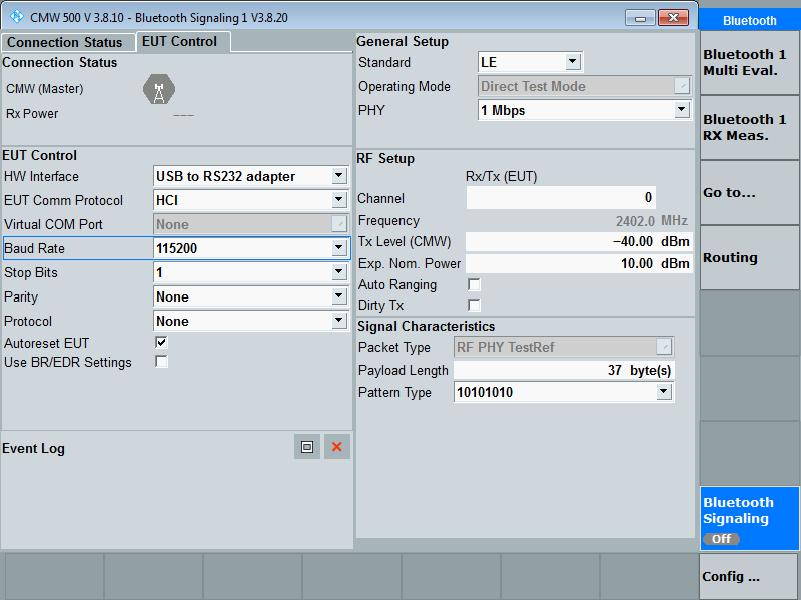The height and width of the screenshot is (600, 801).
Task: Expand the Standard LE dropdown
Action: coord(530,62)
